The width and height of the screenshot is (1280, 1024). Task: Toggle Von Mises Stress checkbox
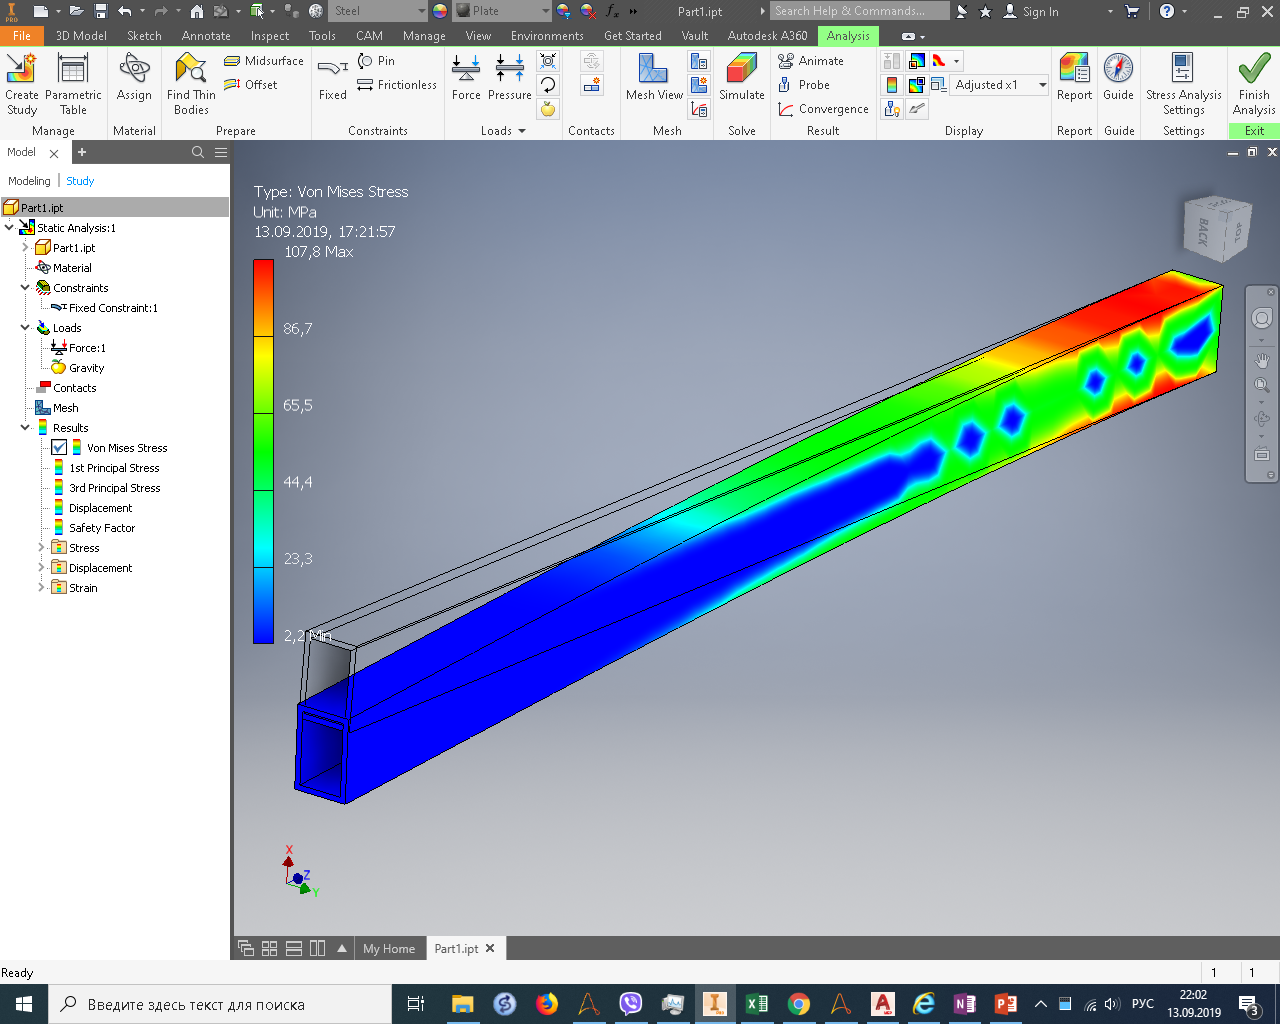coord(59,448)
